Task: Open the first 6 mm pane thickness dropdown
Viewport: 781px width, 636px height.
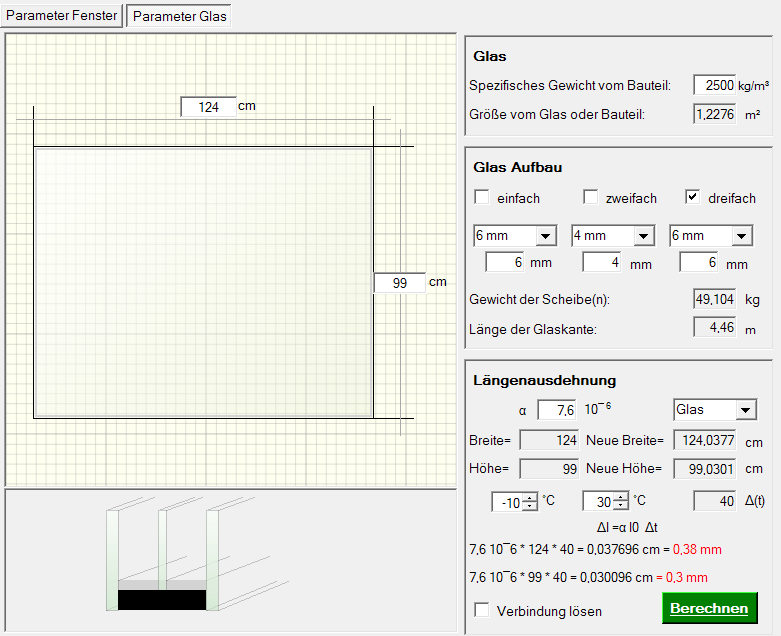Action: [546, 236]
